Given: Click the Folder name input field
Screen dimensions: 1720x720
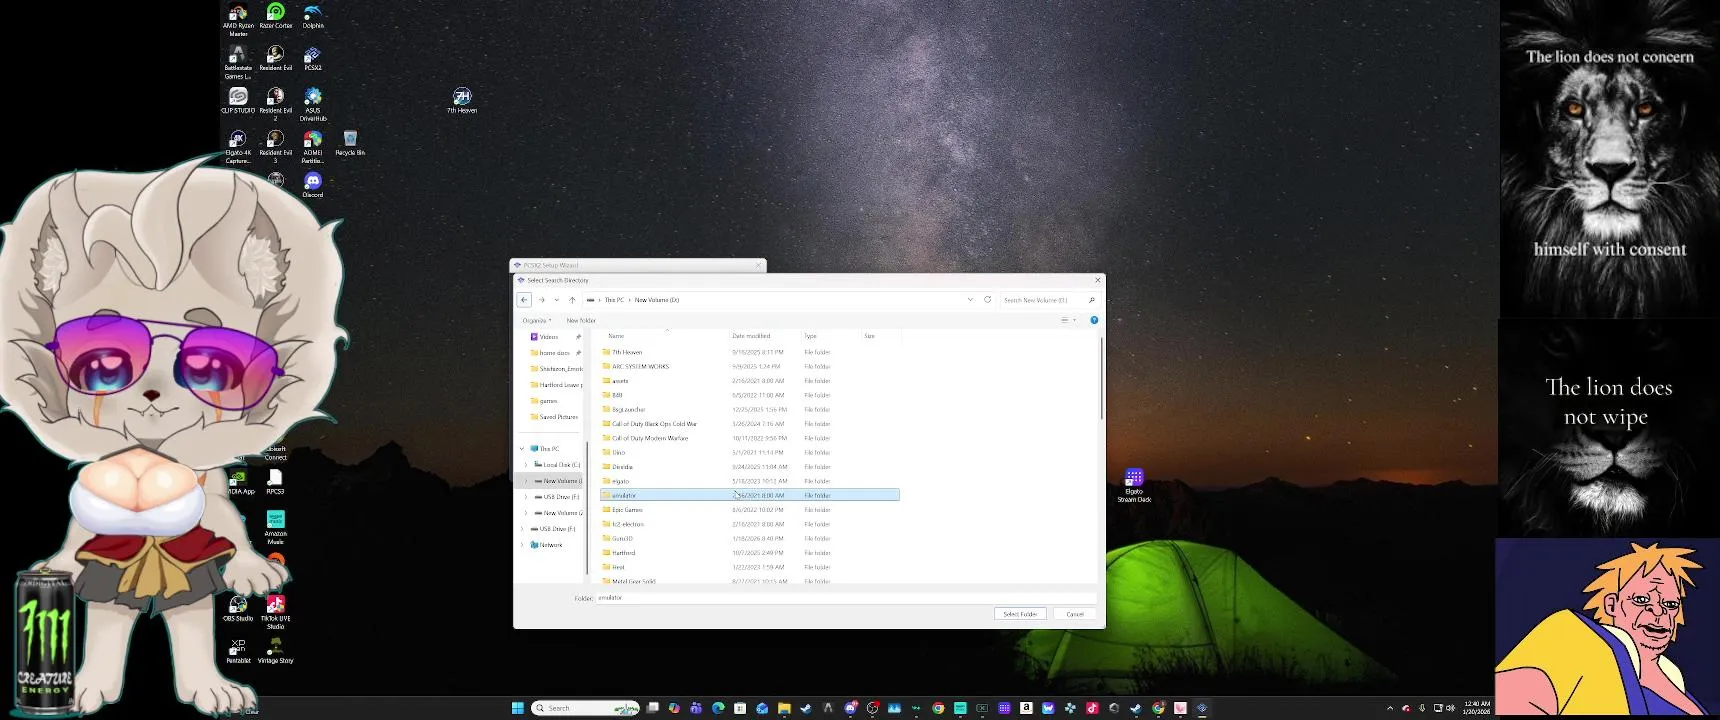Looking at the screenshot, I should [x=846, y=598].
